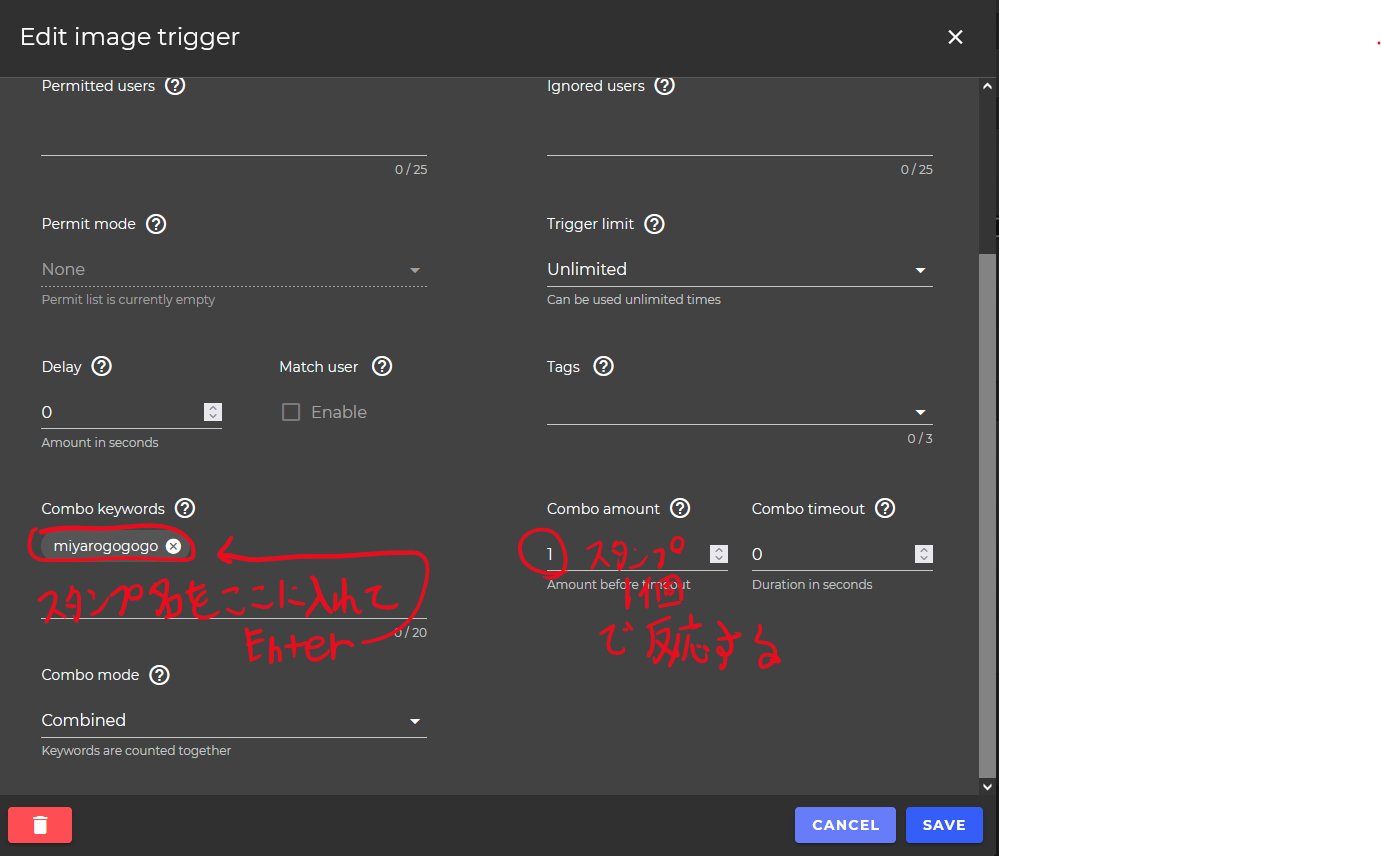Click the "Keywords are counted together" hint
1381x856 pixels.
pyautogui.click(x=136, y=751)
